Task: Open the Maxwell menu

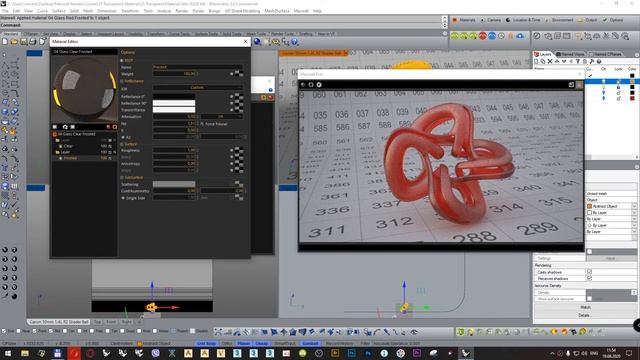Action: pyautogui.click(x=301, y=11)
